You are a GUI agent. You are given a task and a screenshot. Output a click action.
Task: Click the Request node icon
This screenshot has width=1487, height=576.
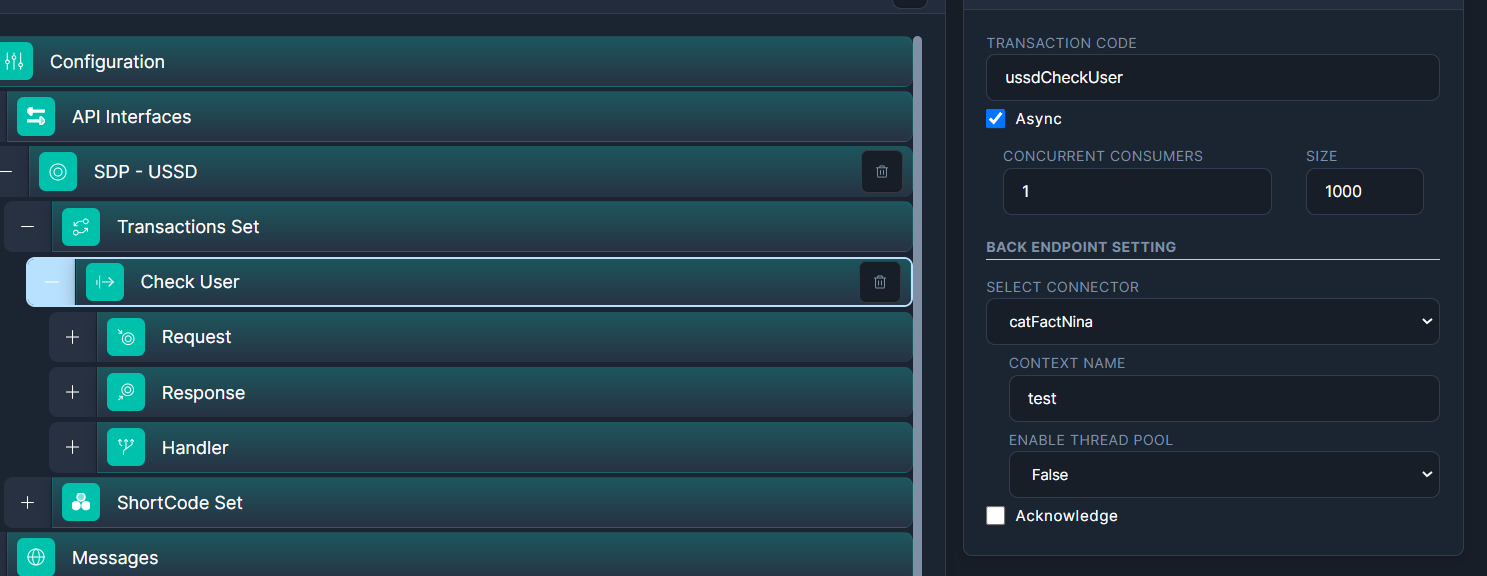pos(127,337)
